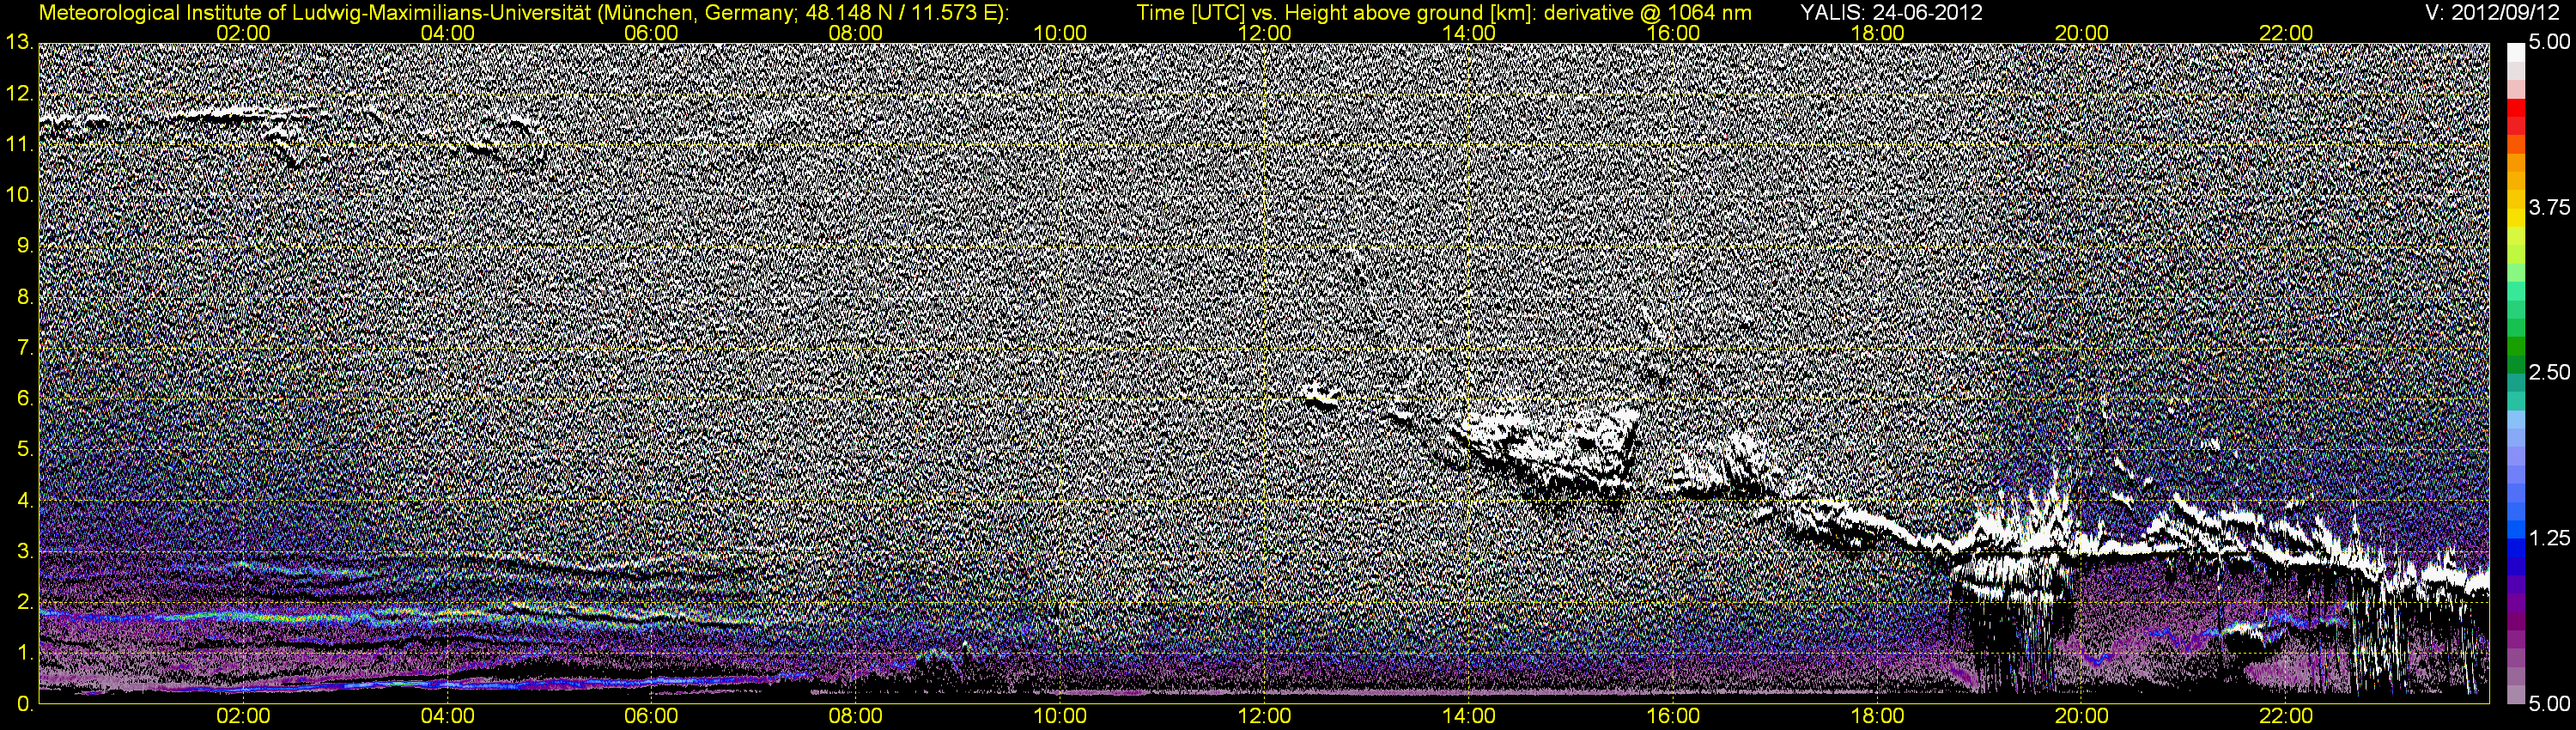Image resolution: width=2576 pixels, height=730 pixels.
Task: Click '18:00' on the bottom time axis
Action: (1877, 716)
